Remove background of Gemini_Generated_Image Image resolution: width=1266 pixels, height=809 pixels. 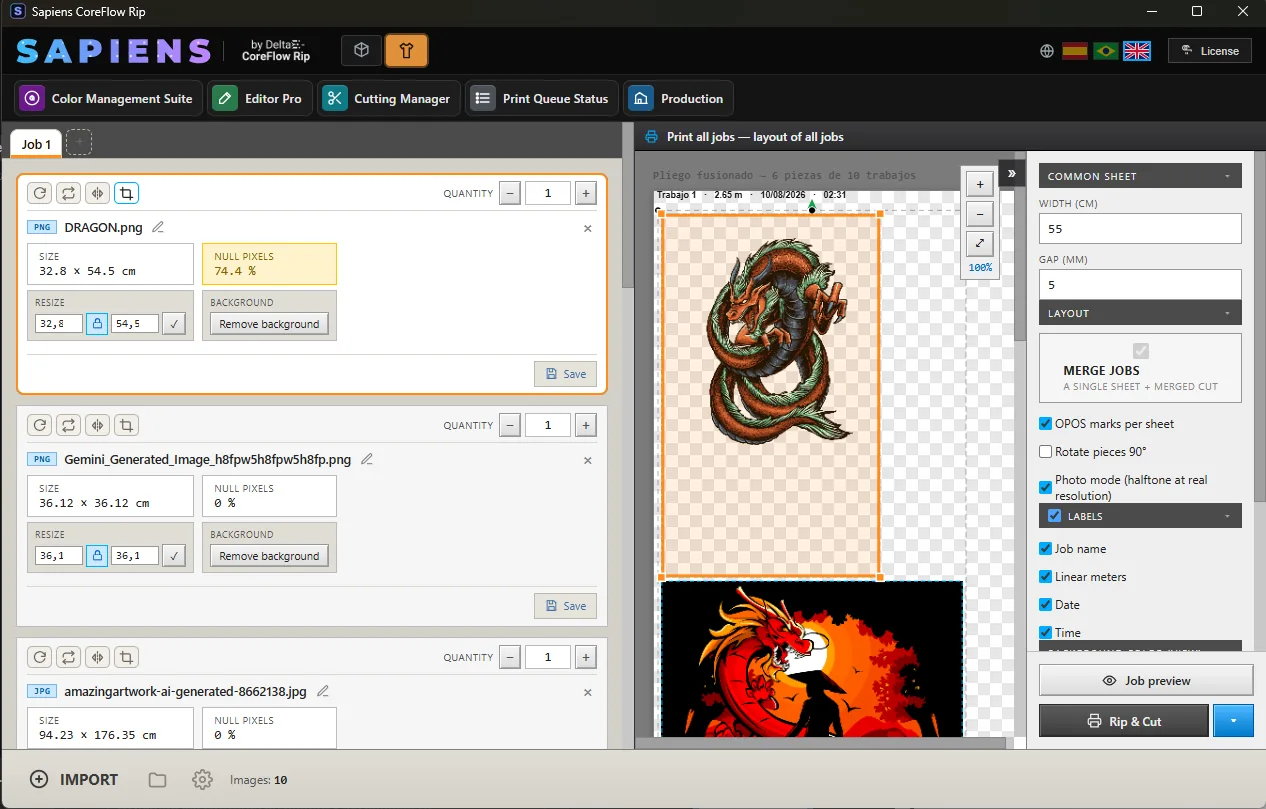click(x=269, y=556)
